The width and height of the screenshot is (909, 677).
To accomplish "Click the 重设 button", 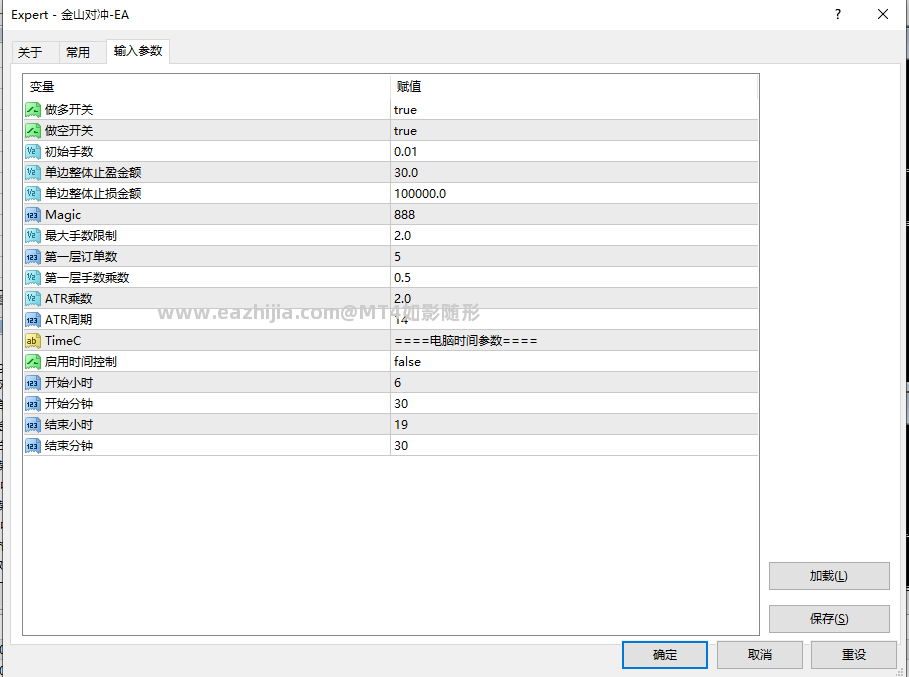I will tap(853, 655).
